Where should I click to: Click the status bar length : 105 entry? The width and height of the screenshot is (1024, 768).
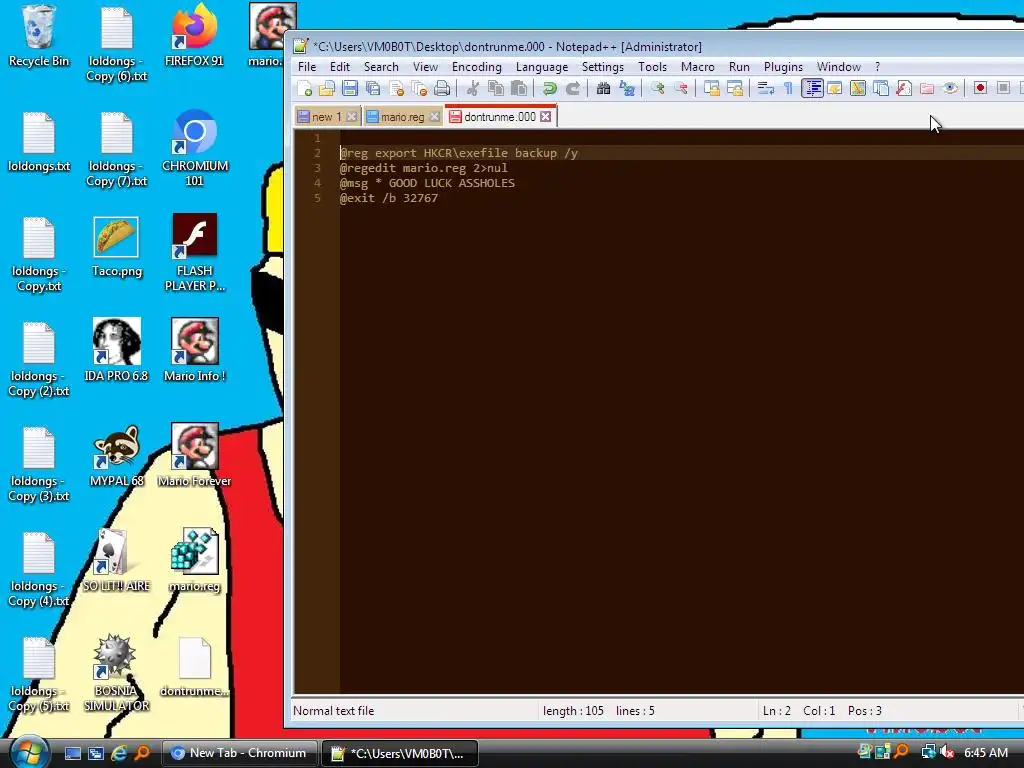point(573,711)
